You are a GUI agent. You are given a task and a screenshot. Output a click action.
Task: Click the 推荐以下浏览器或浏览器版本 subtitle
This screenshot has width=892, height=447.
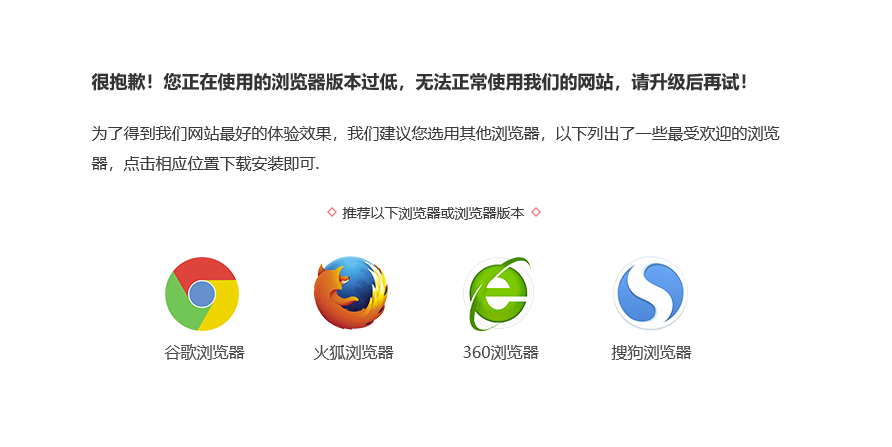(433, 213)
